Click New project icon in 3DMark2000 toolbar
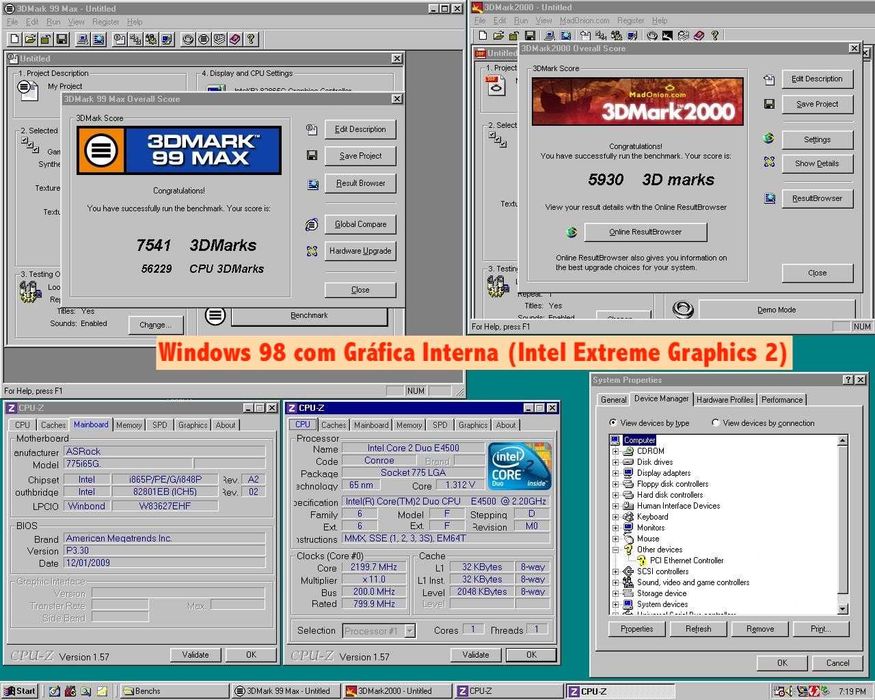The width and height of the screenshot is (875, 700). click(483, 35)
